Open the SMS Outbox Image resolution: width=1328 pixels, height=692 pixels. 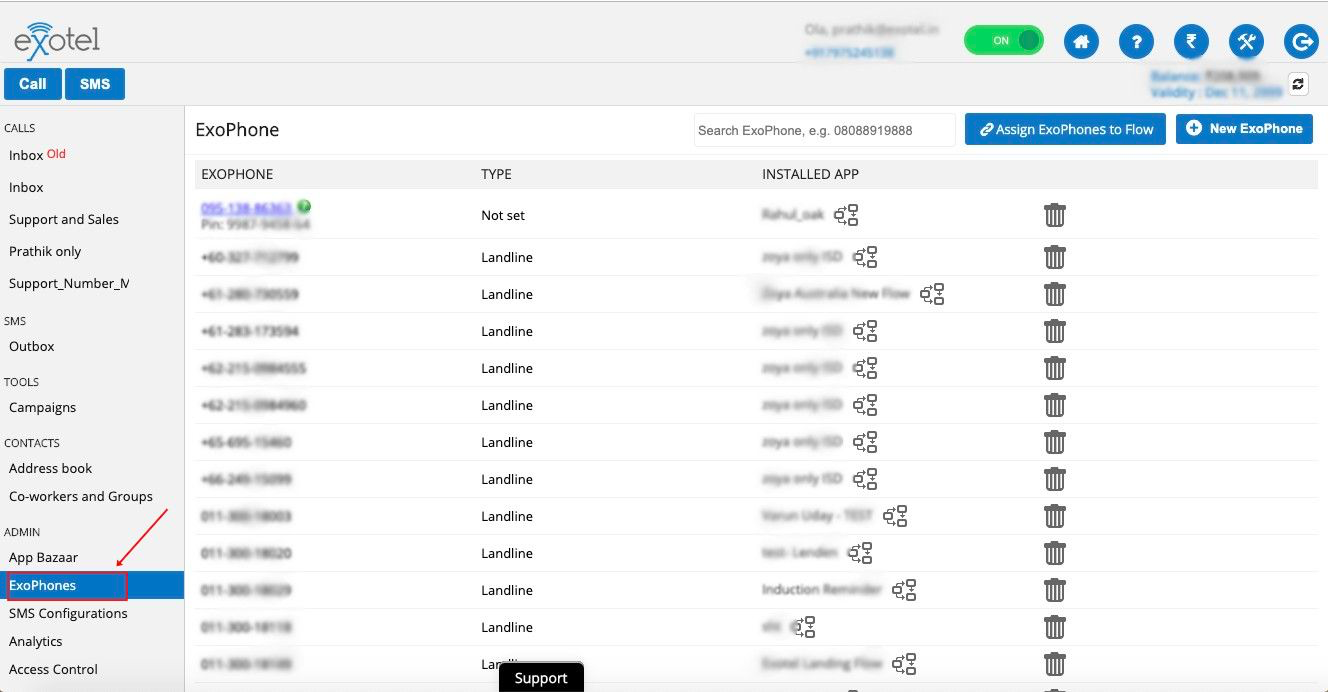[32, 347]
